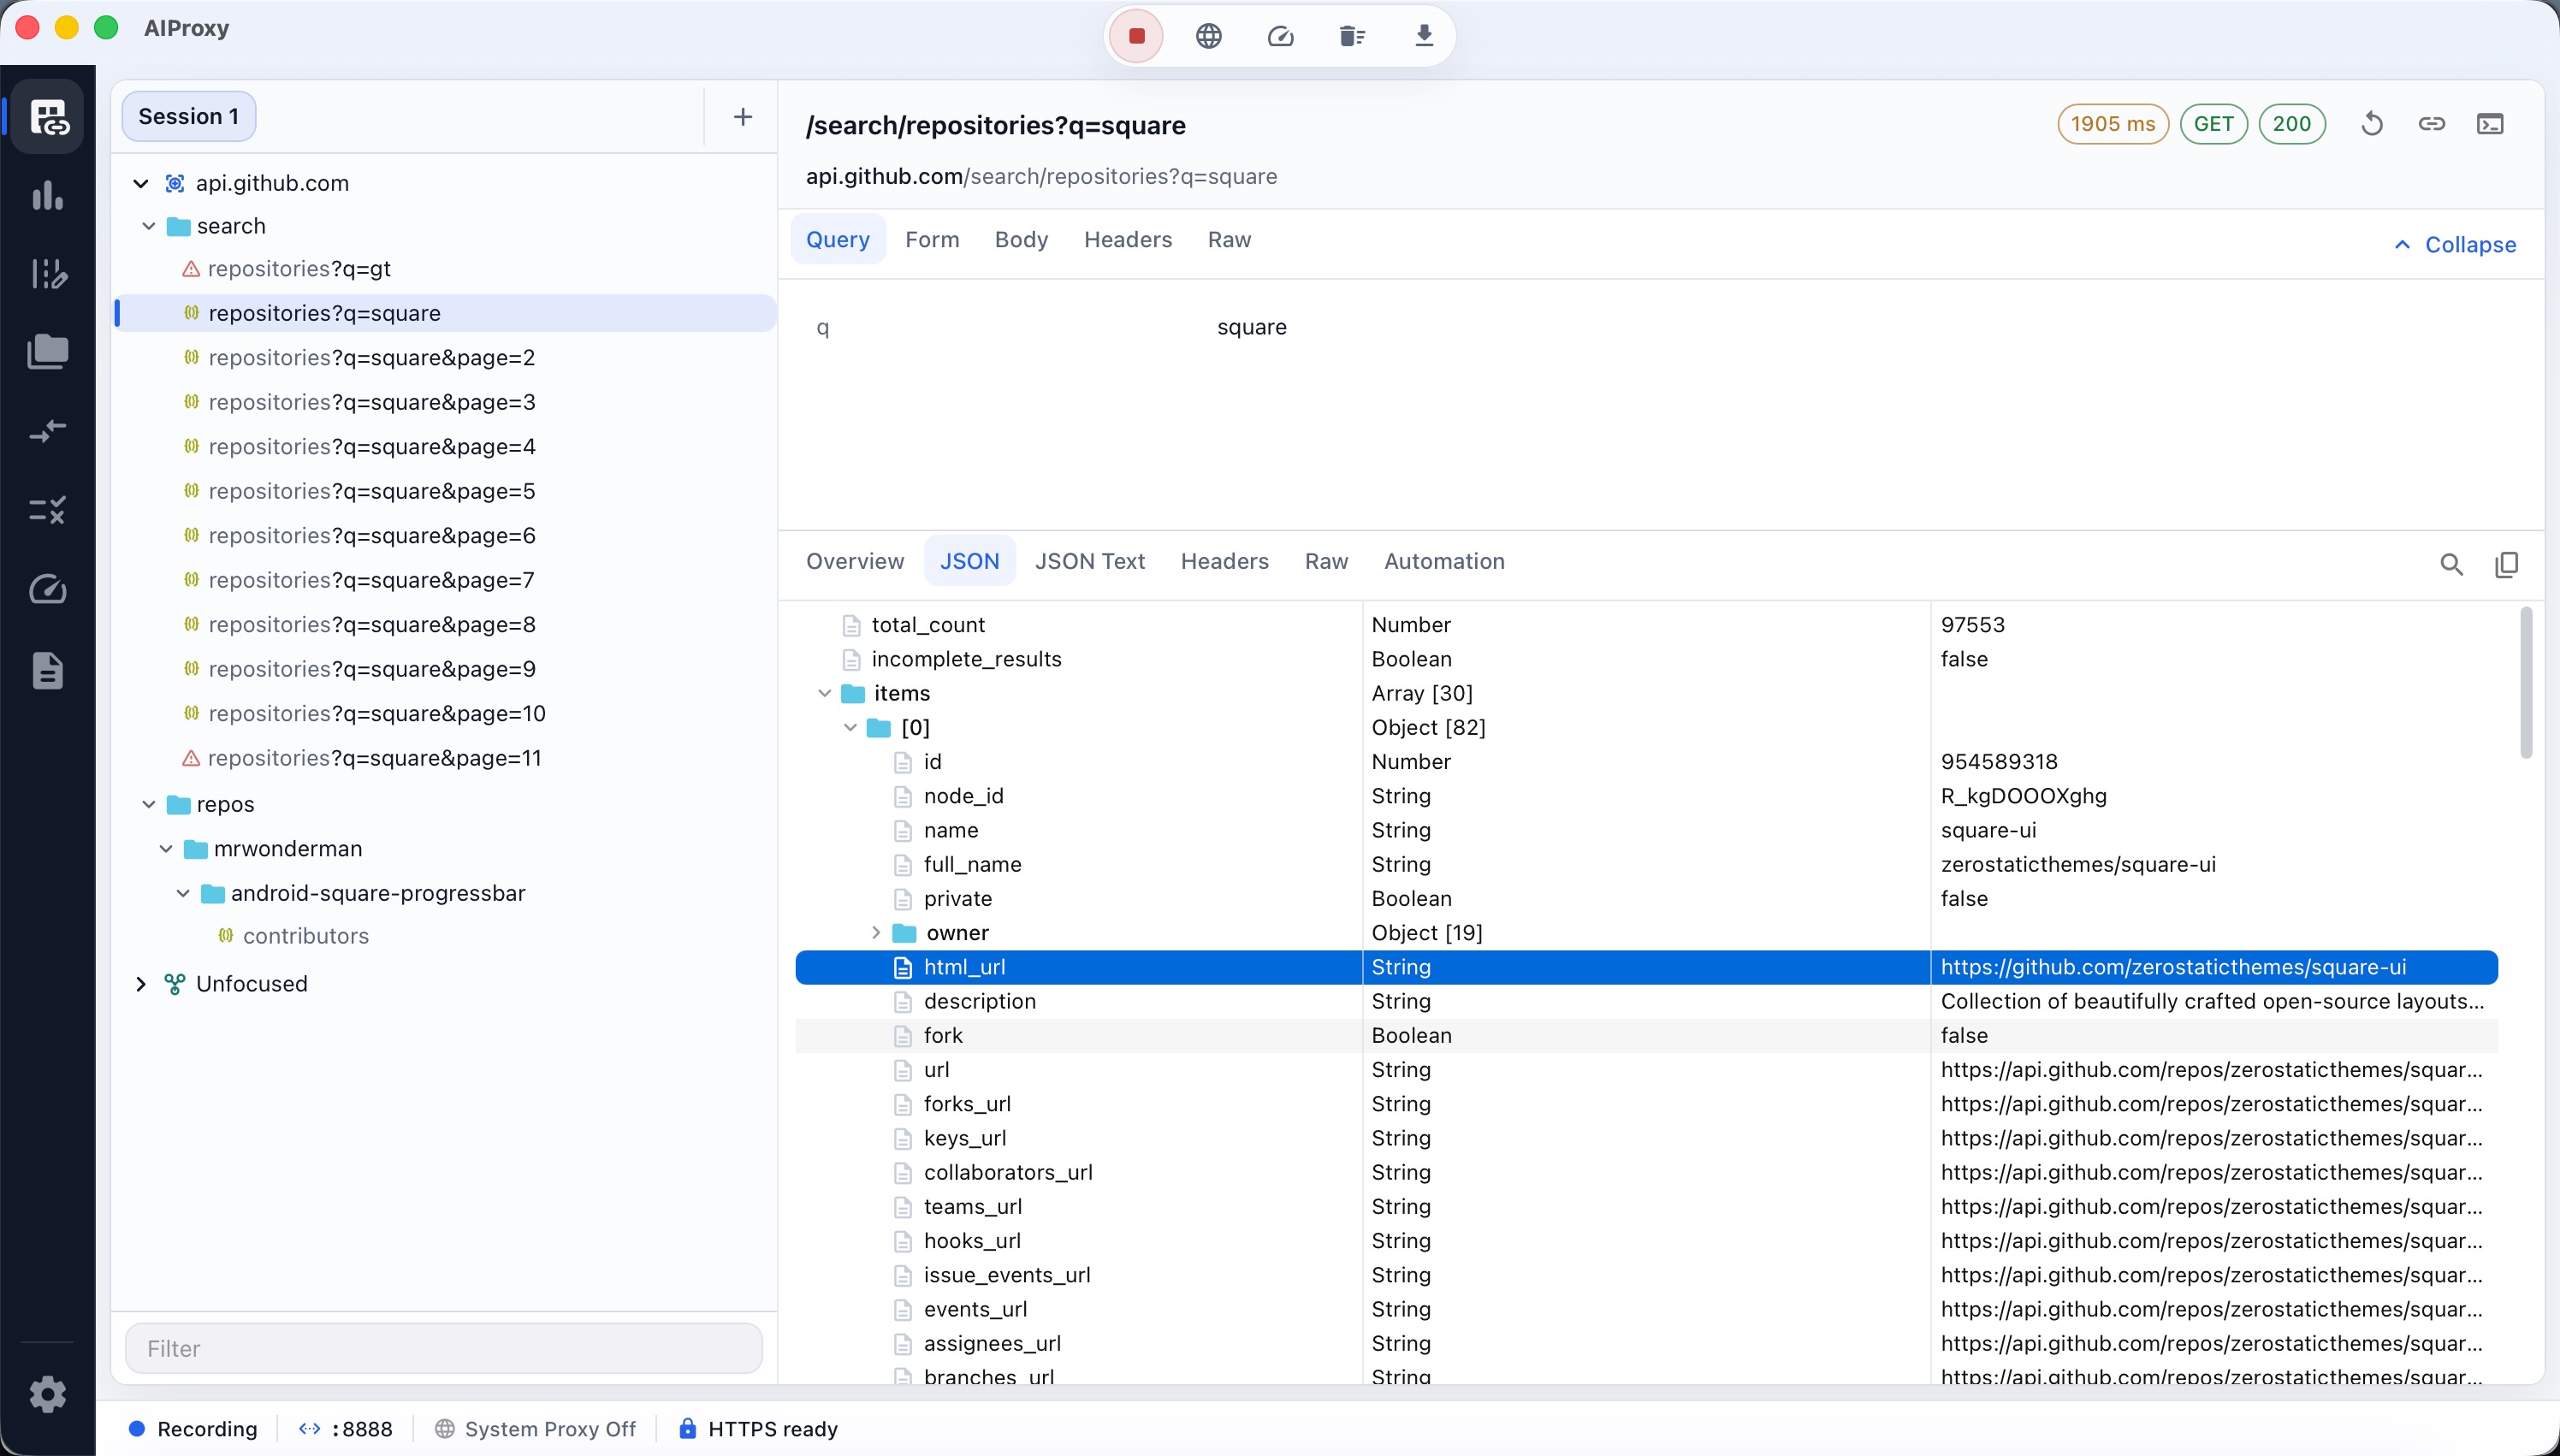Click the Collapse button in request panel
Screen dimensions: 2560x1456
(x=2455, y=245)
